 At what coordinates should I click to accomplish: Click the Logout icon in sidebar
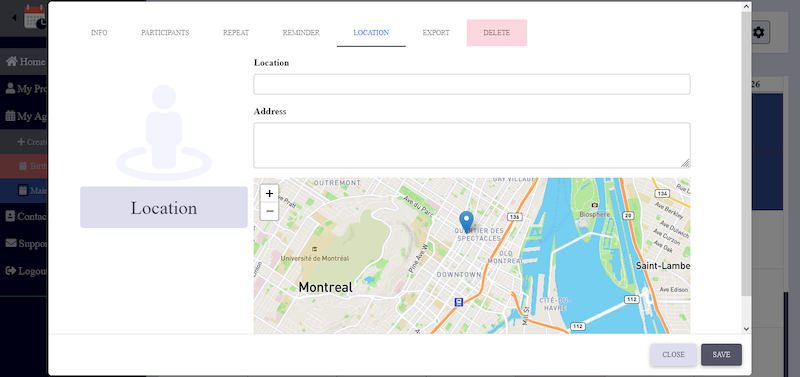[11, 271]
